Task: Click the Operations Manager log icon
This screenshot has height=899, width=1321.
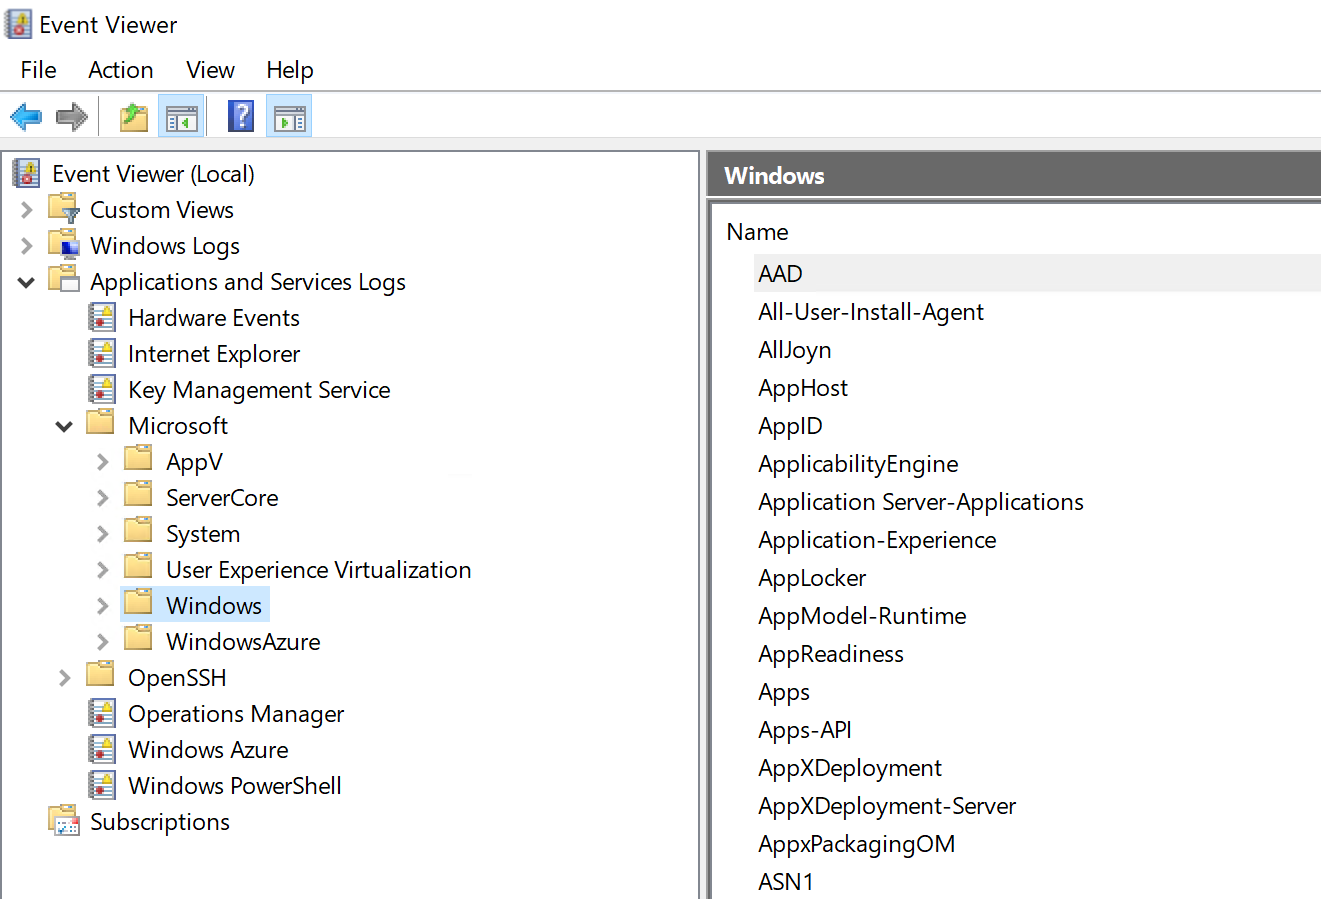Action: [x=102, y=713]
